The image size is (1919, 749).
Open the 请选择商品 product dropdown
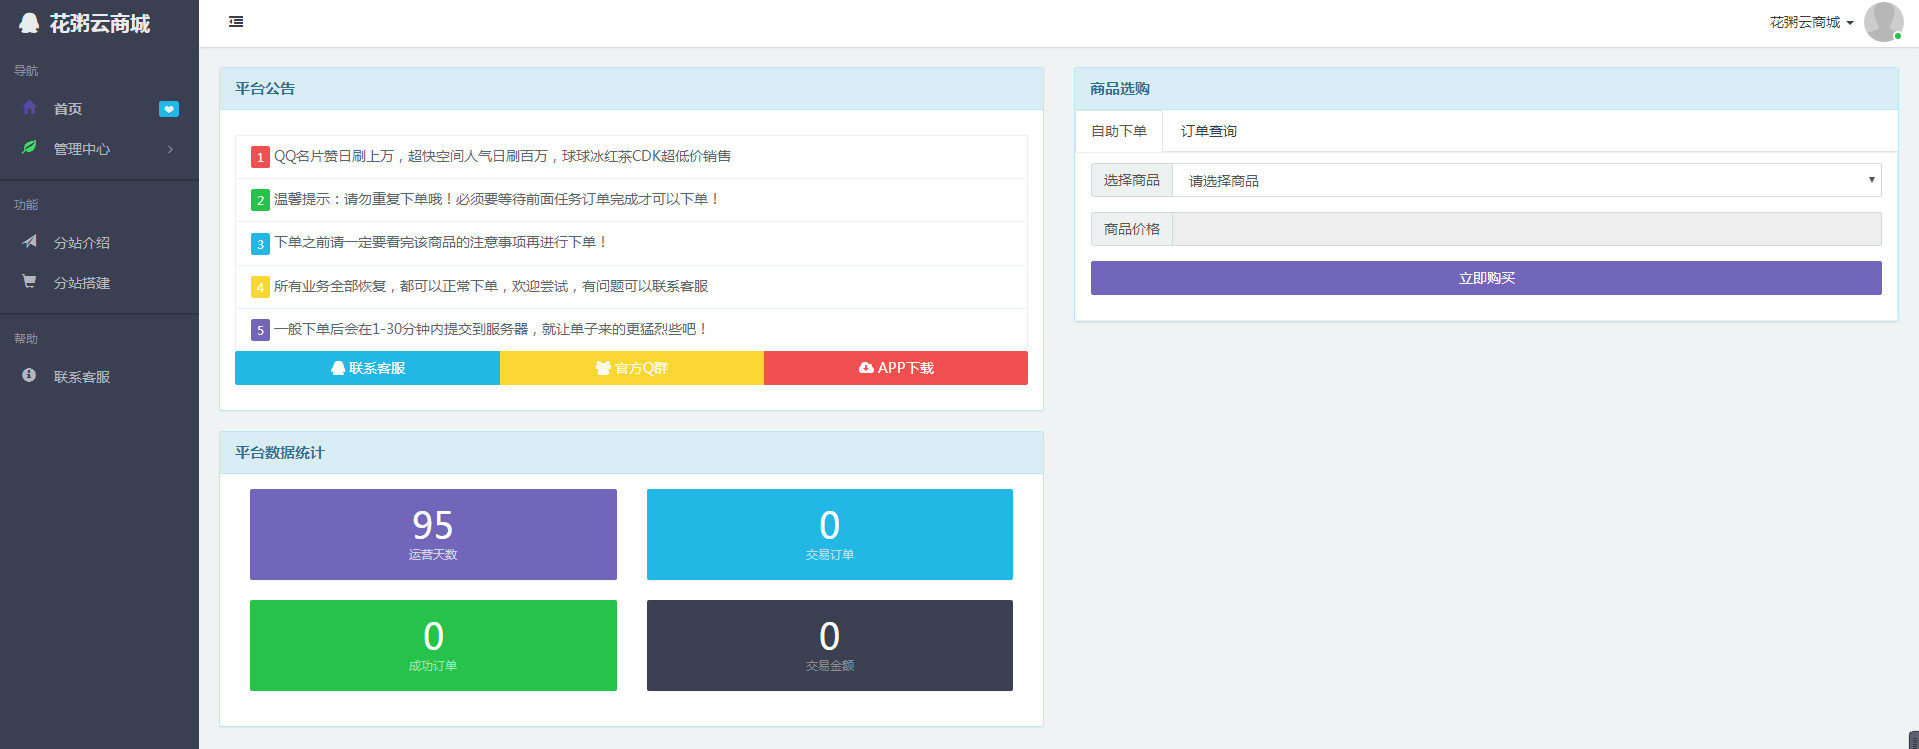coord(1526,180)
